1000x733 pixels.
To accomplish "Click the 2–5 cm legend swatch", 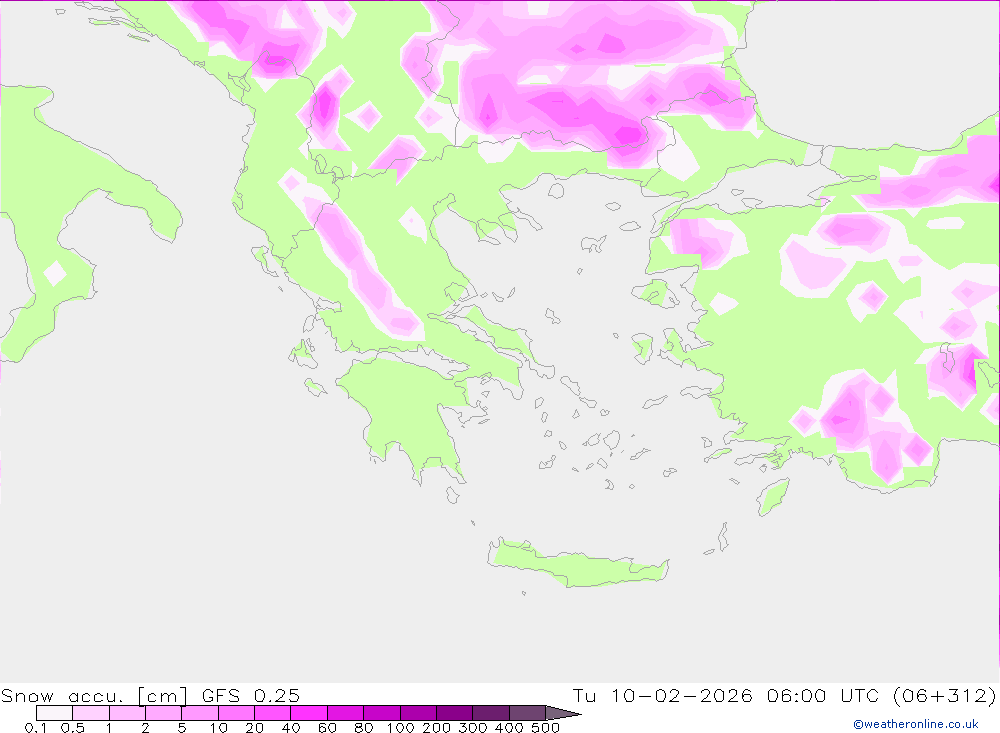I will 164,713.
